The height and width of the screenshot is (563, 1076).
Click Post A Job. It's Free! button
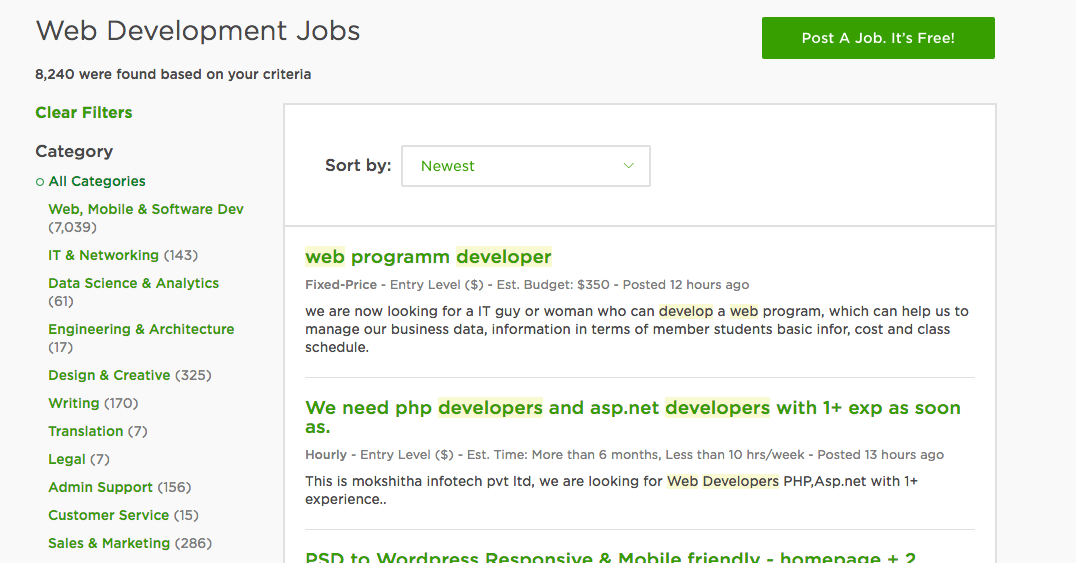point(878,38)
